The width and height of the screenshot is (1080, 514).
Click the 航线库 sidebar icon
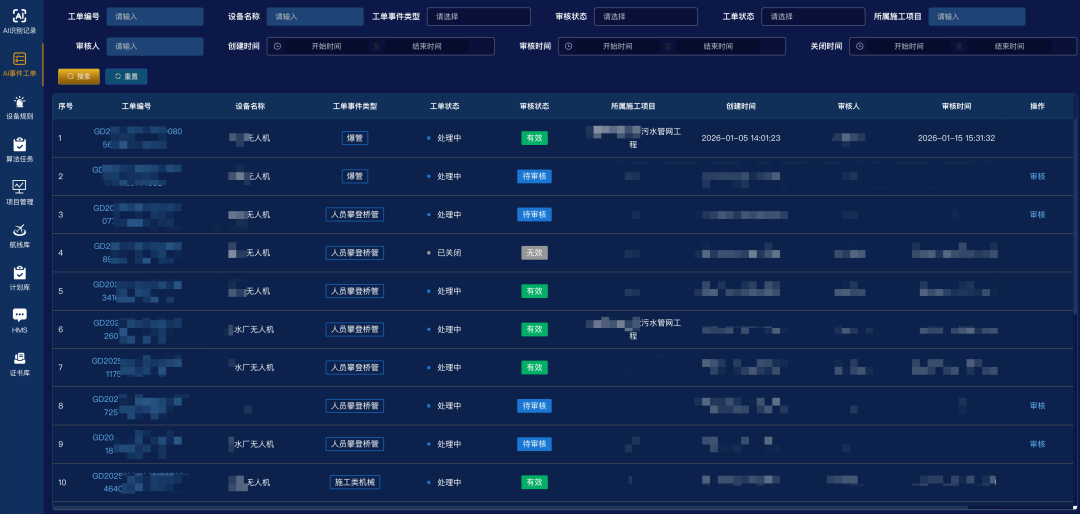tap(19, 230)
